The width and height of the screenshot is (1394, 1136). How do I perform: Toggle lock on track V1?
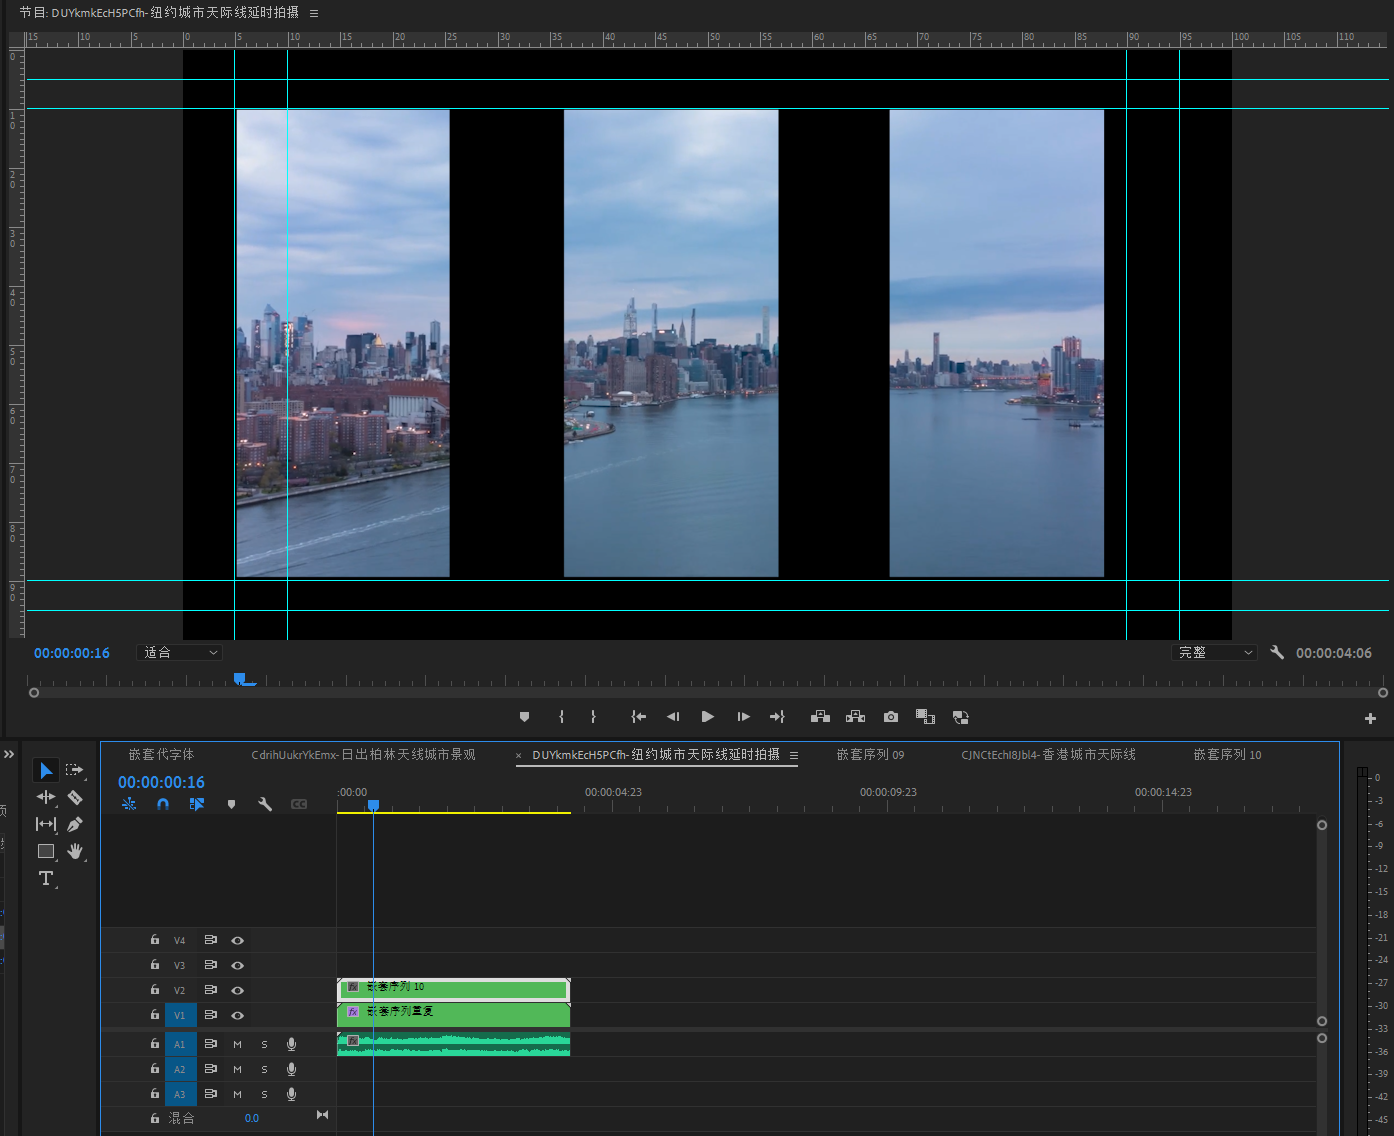[x=155, y=1015]
